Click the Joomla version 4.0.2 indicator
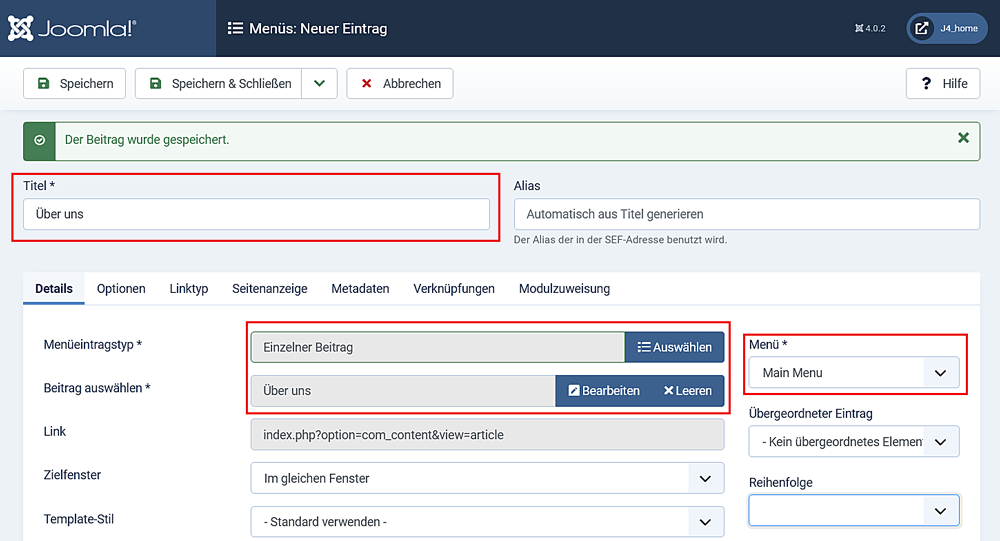Screen dimensions: 1000x541 pos(870,29)
